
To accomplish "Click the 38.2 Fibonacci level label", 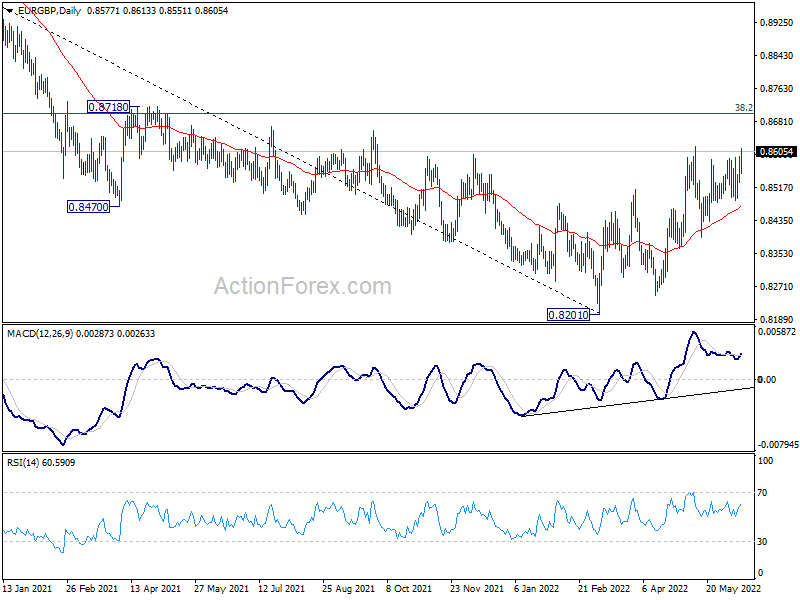I will pyautogui.click(x=743, y=107).
